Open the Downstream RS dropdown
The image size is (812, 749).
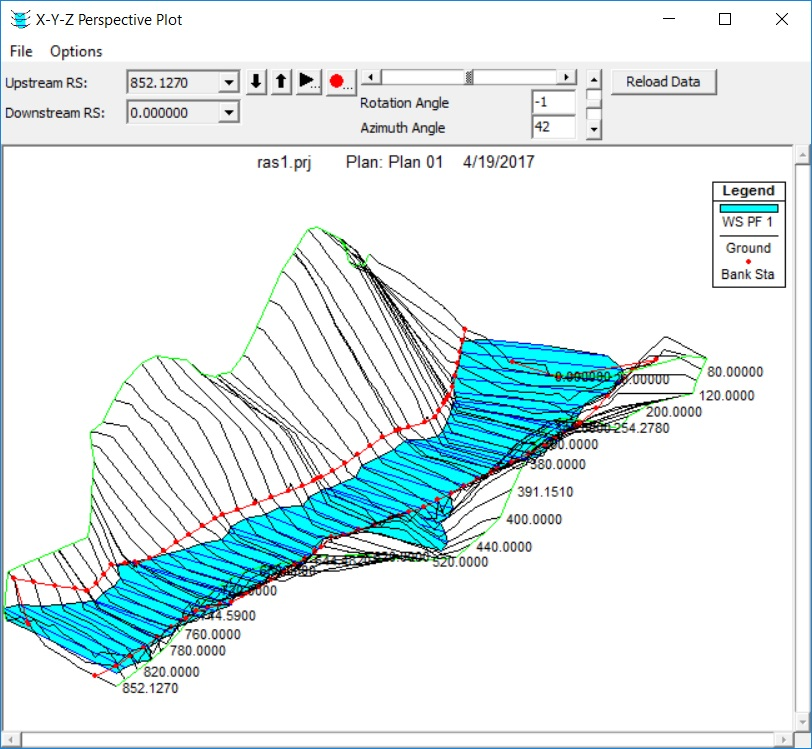pyautogui.click(x=229, y=112)
